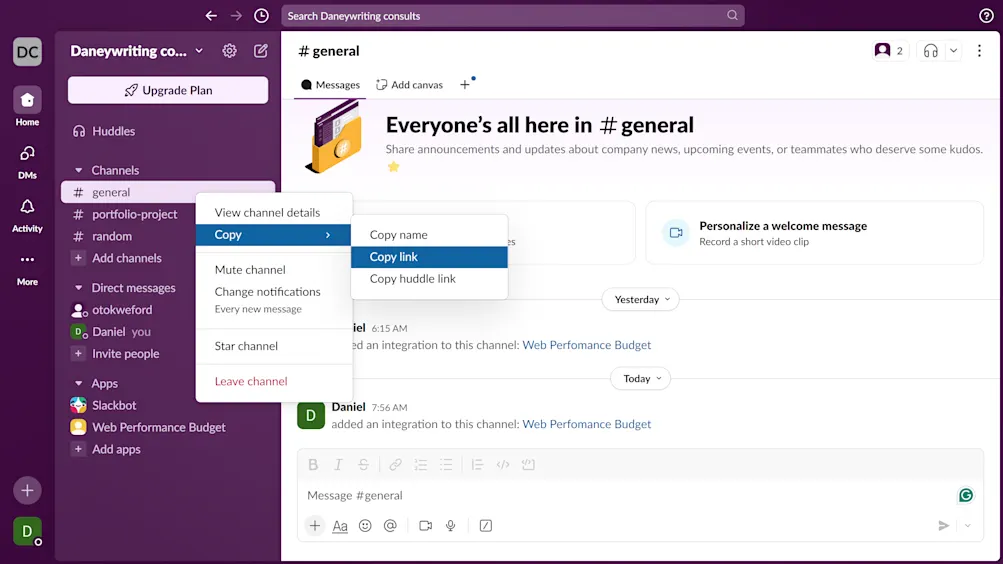Go to Home in the sidebar
This screenshot has height=564, width=1003.
tap(28, 106)
